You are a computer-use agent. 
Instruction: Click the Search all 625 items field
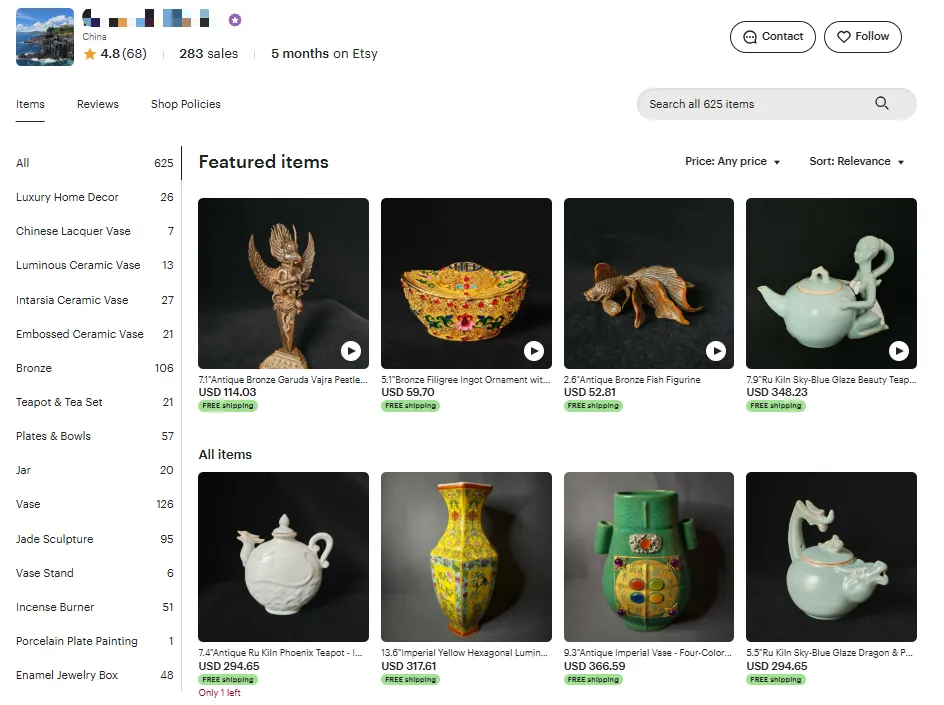[755, 104]
